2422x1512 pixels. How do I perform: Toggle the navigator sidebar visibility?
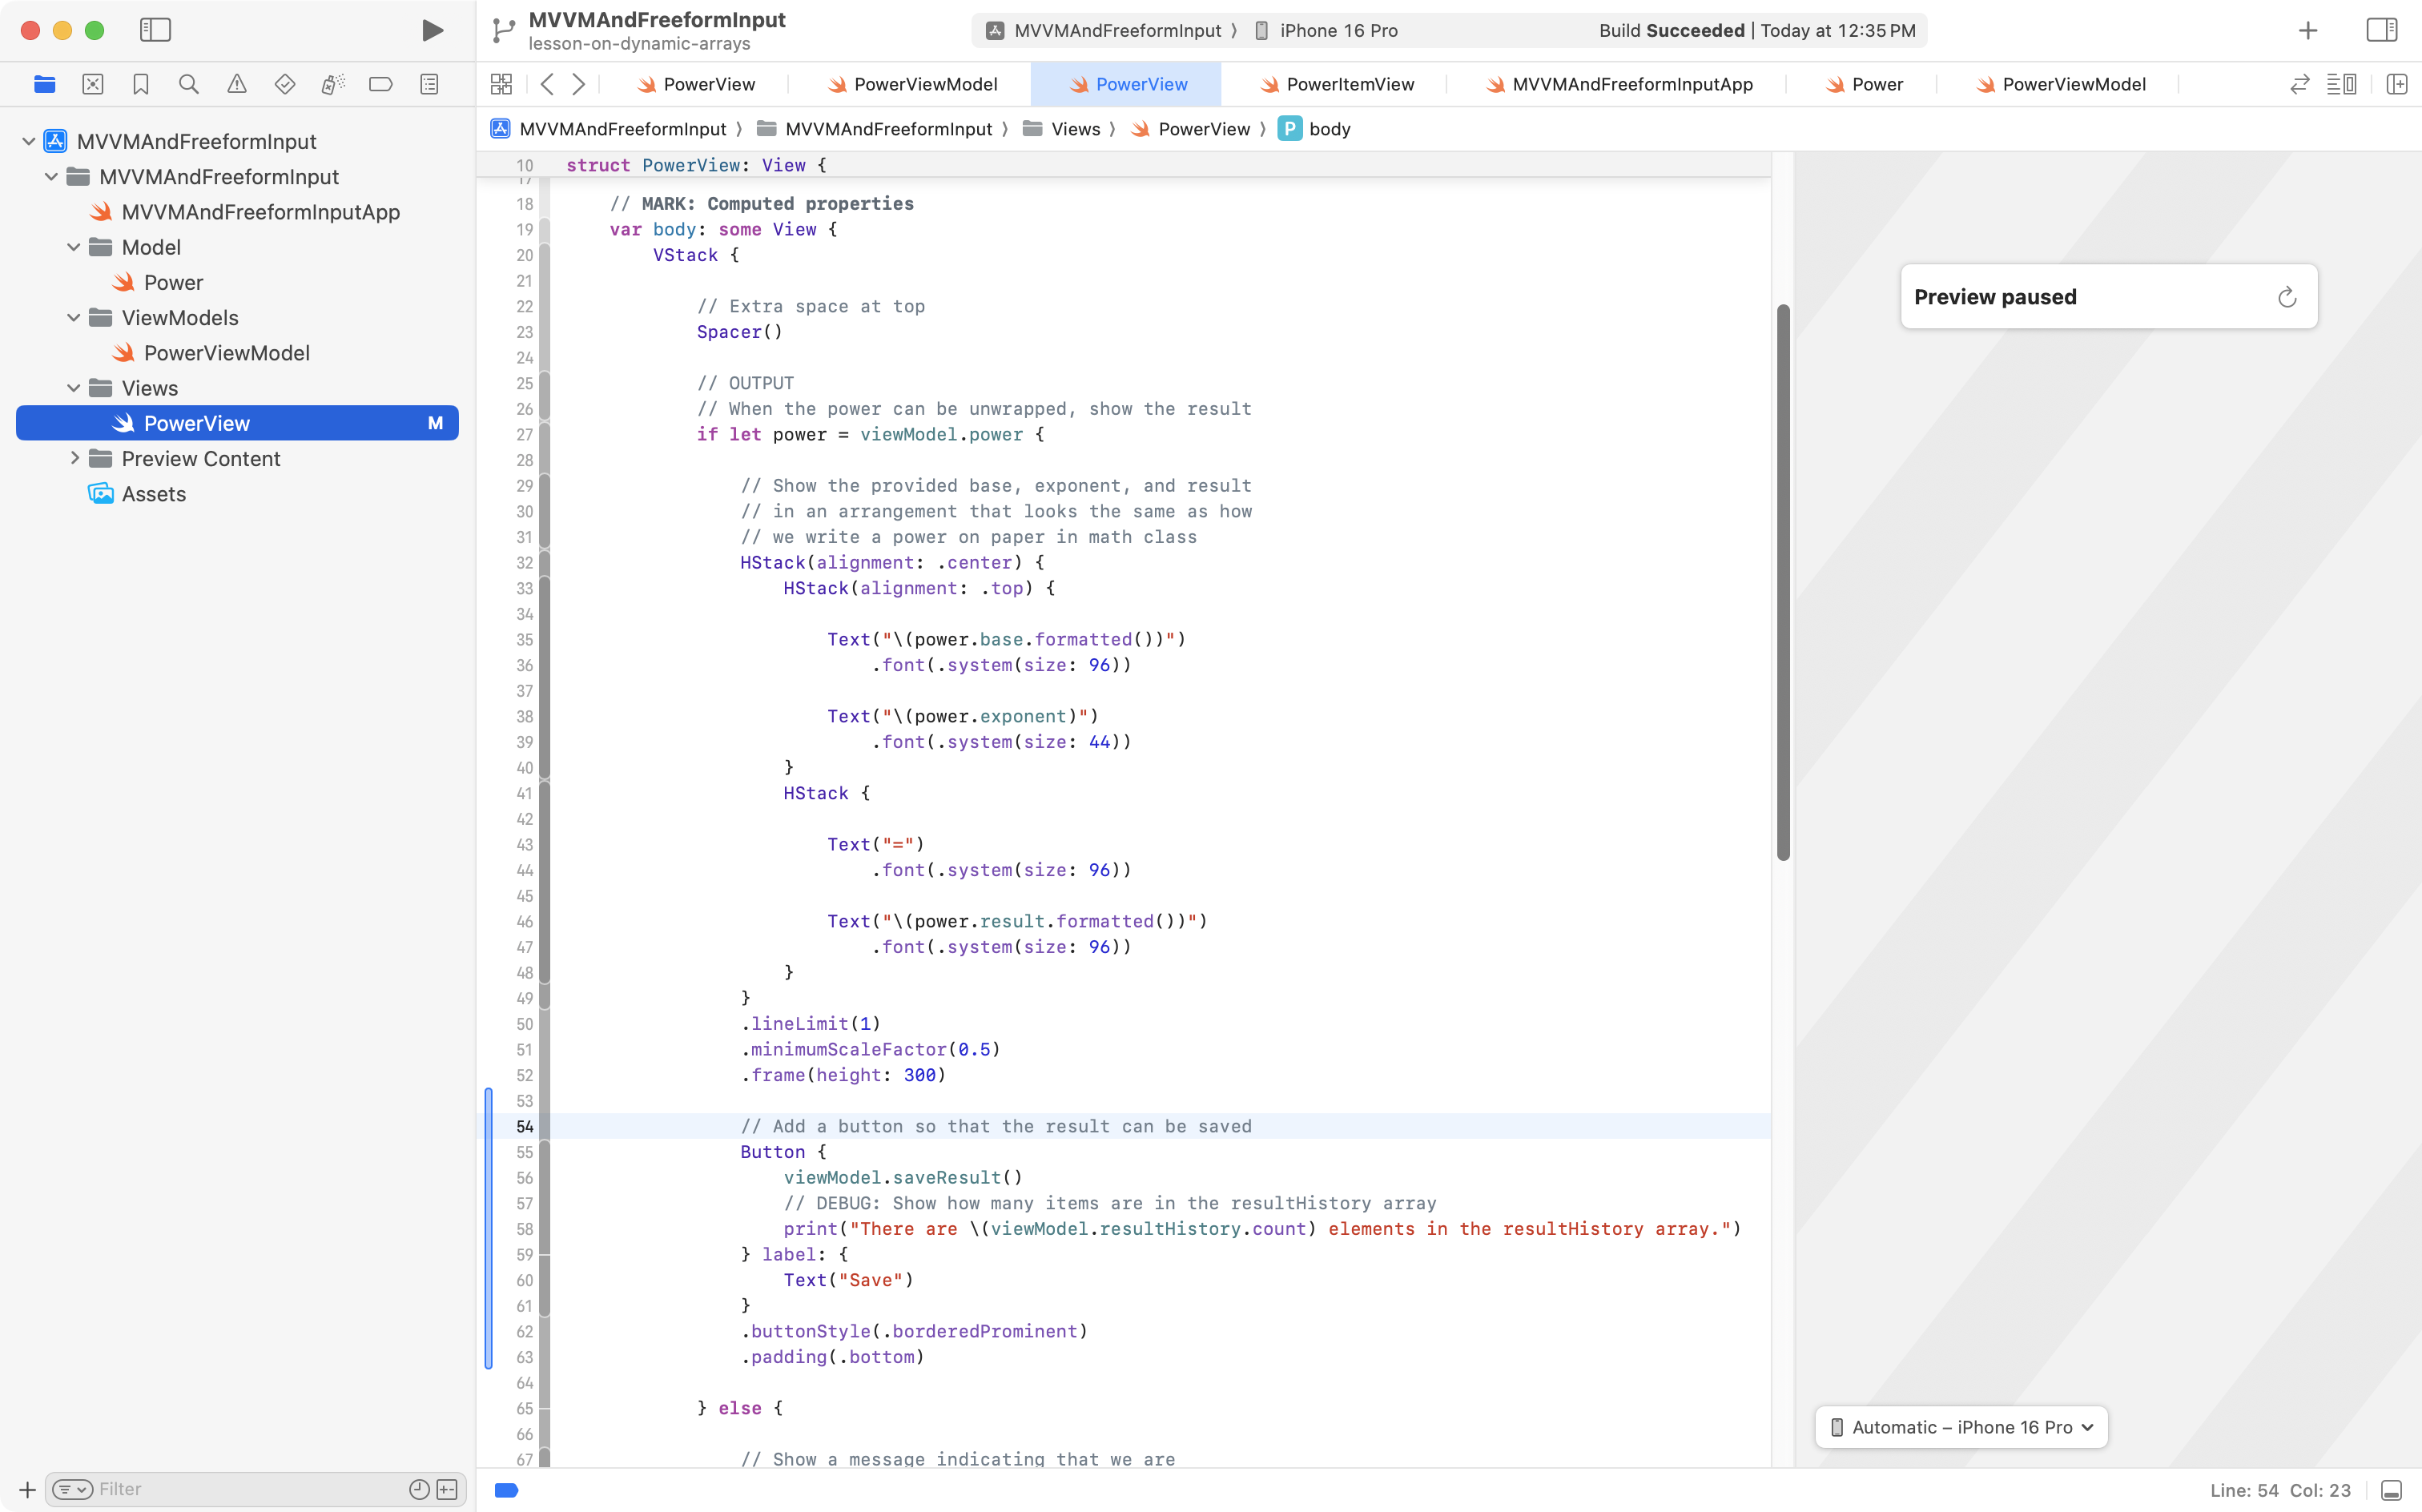155,30
